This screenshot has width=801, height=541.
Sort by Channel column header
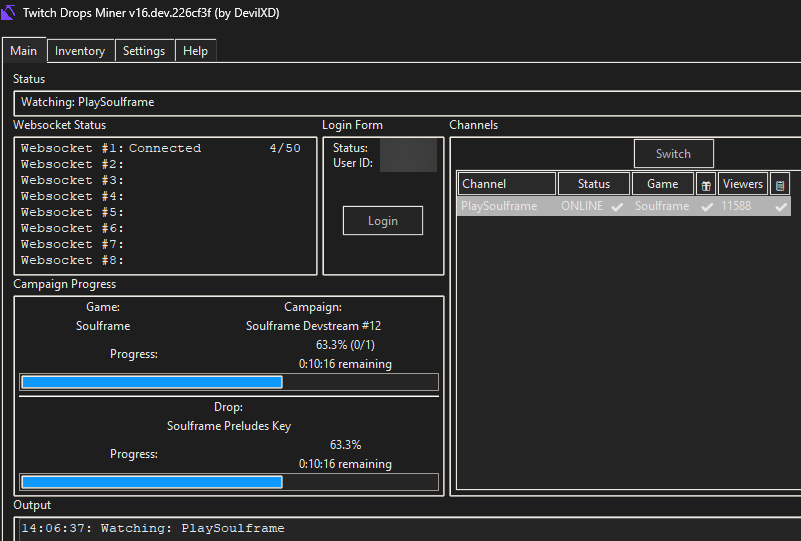pos(506,183)
